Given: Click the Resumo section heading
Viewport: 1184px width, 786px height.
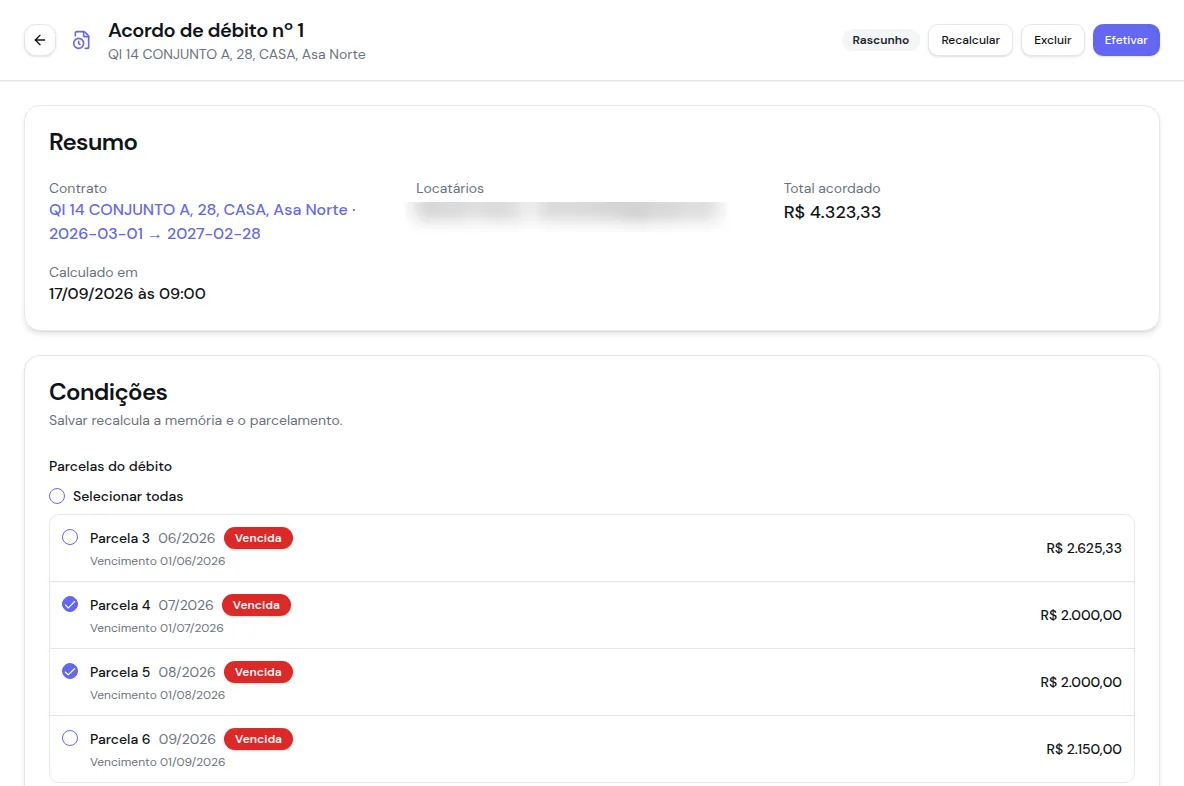Looking at the screenshot, I should 93,142.
